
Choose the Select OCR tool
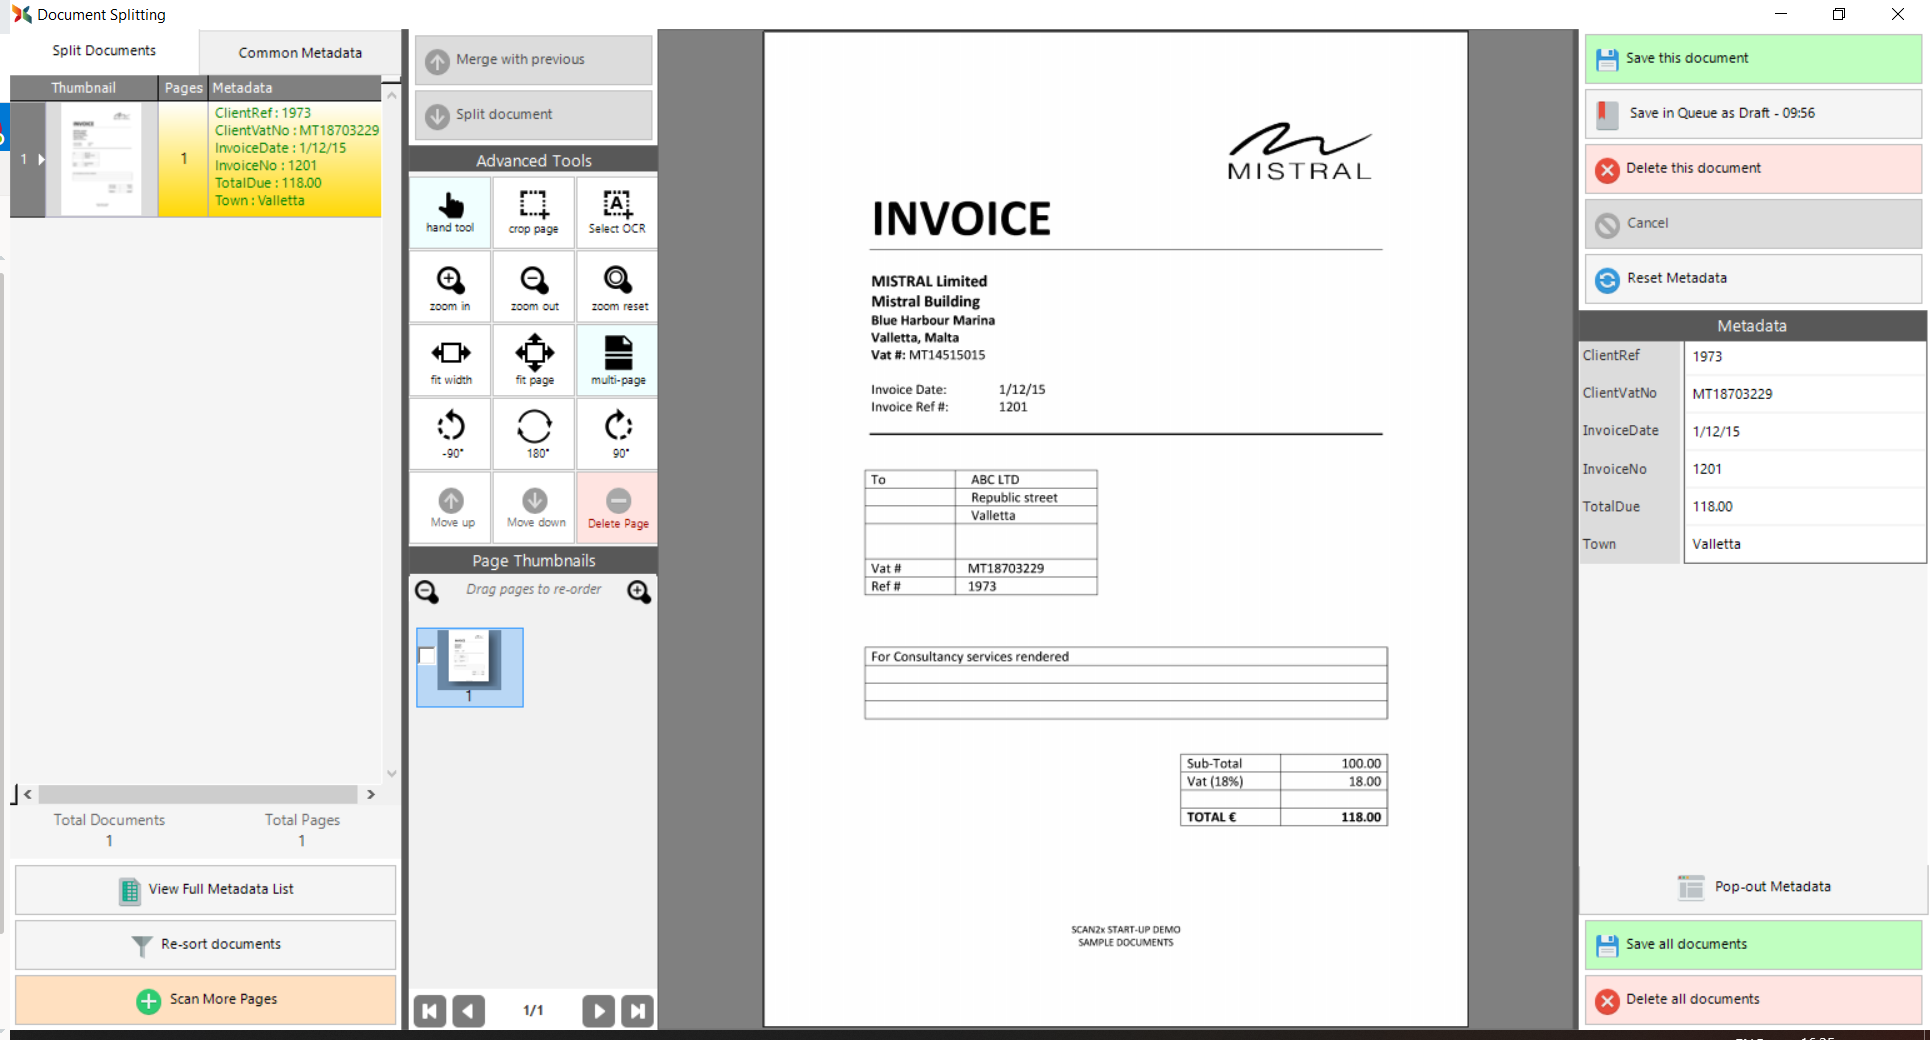617,212
